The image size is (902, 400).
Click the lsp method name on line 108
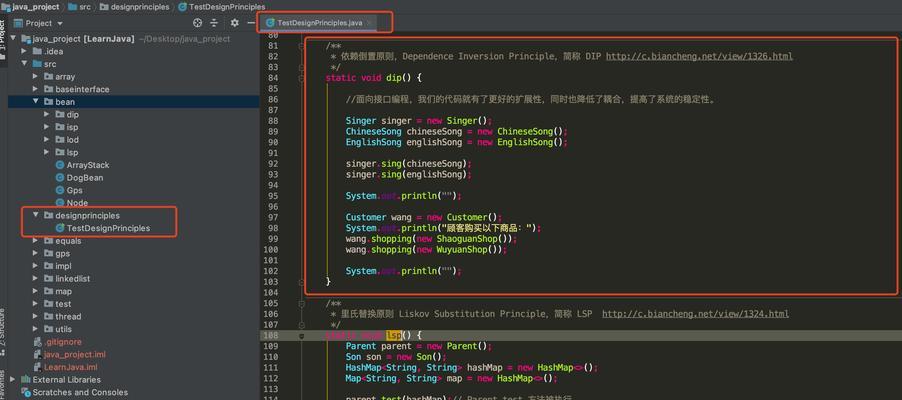(393, 335)
